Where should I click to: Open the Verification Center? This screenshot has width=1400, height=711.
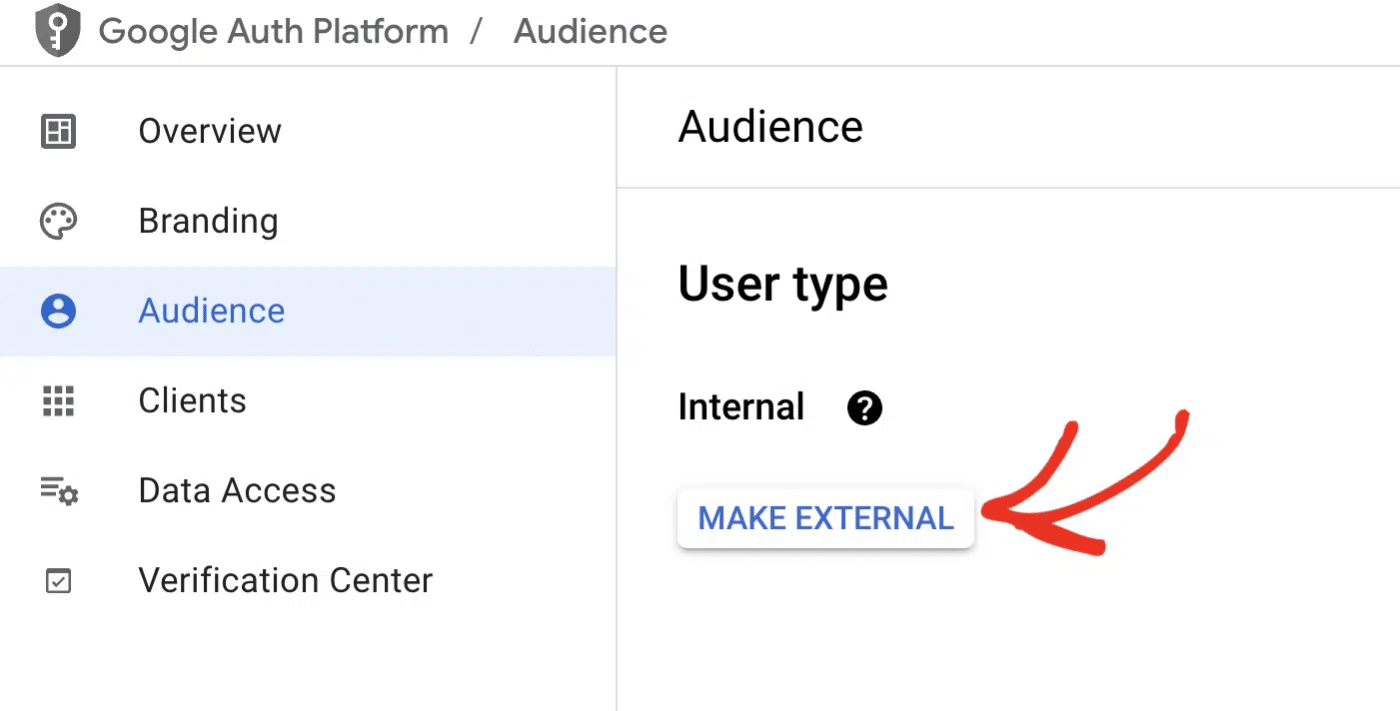click(308, 581)
